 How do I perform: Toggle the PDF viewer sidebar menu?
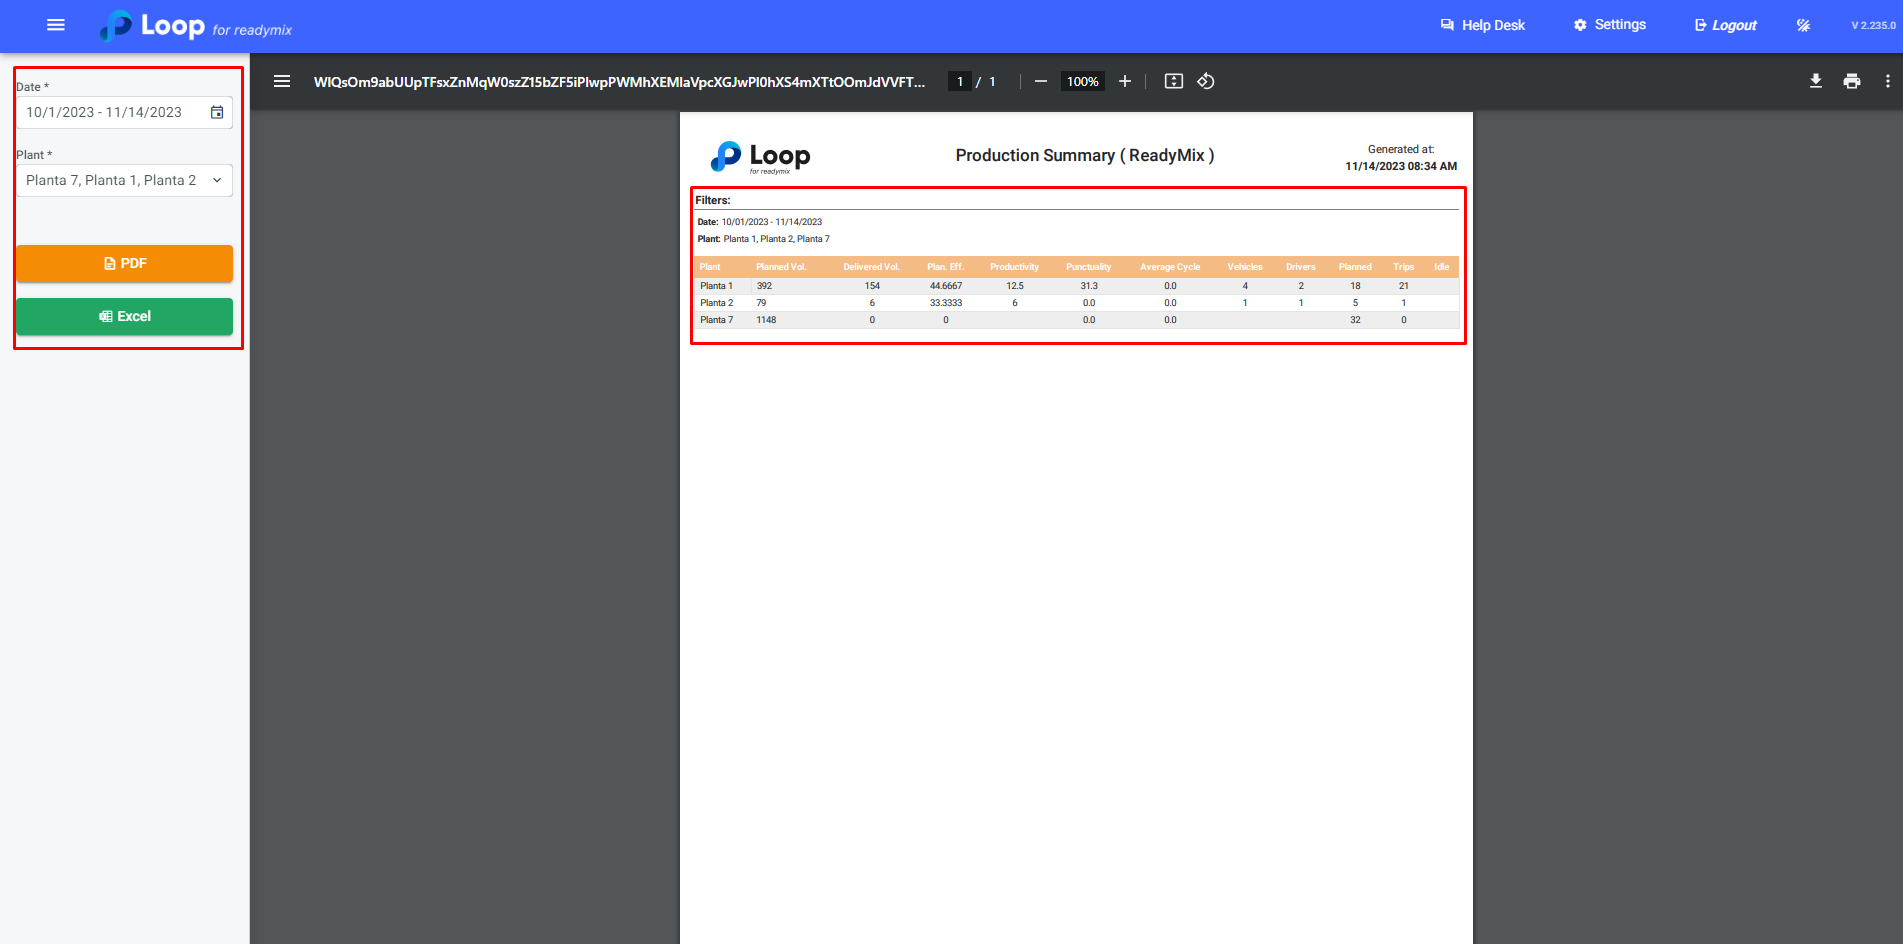[x=282, y=81]
